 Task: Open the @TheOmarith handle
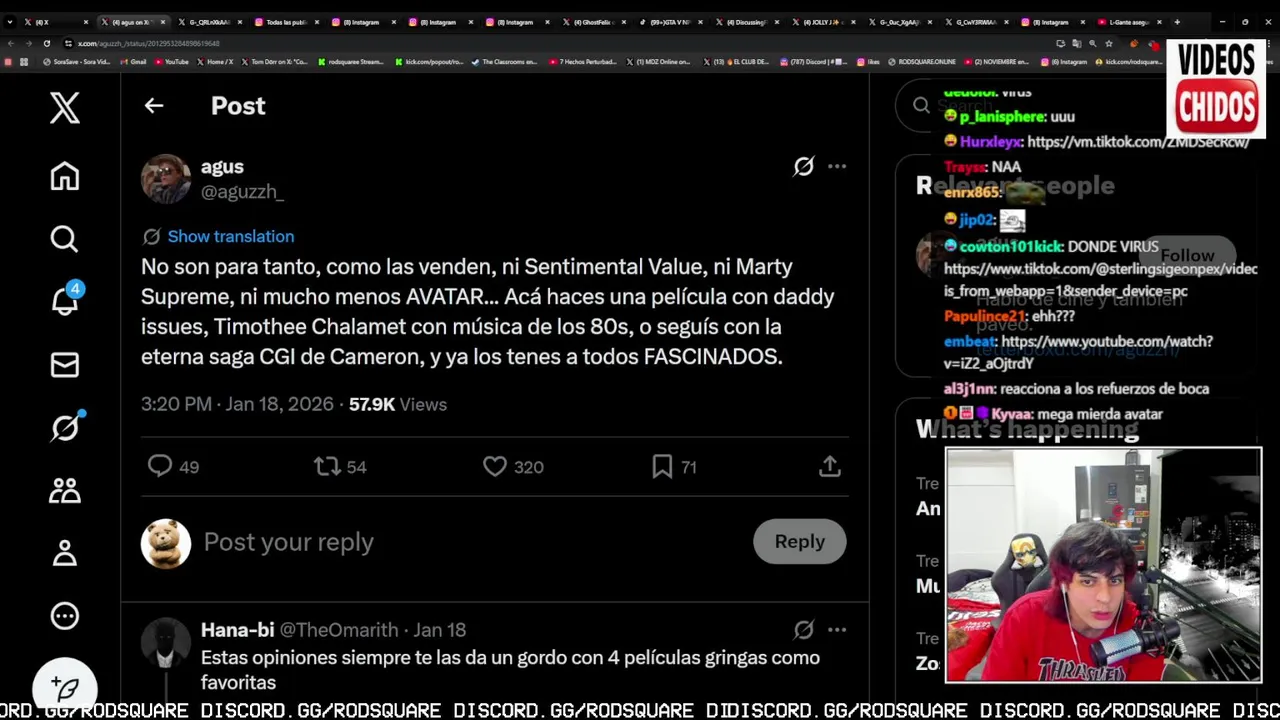[x=339, y=630]
